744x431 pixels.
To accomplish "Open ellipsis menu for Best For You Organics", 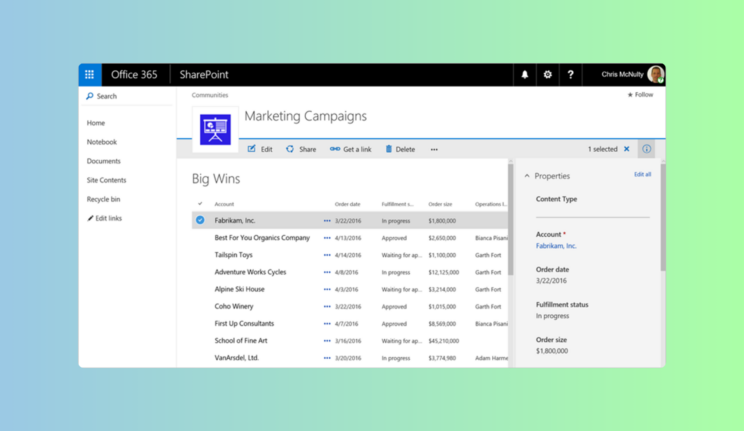I will [327, 238].
